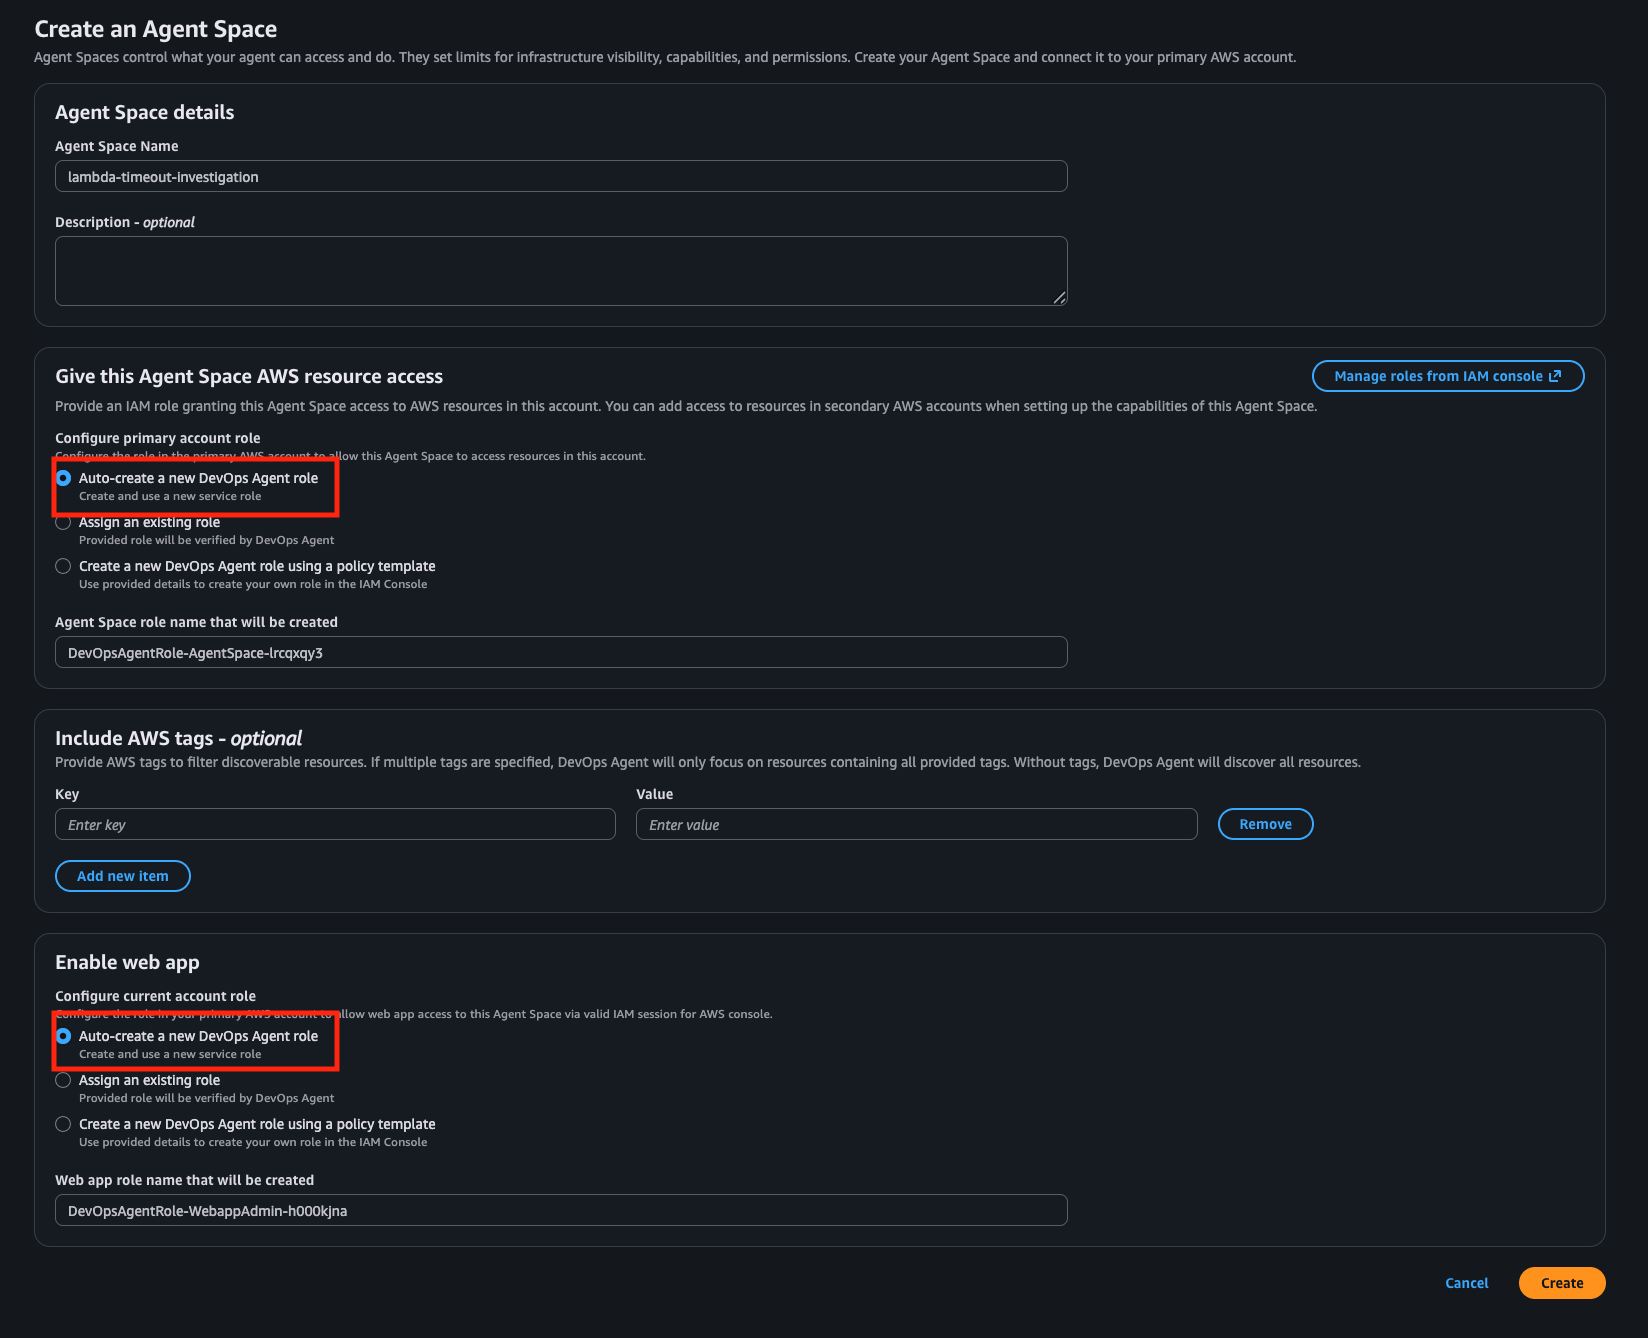Click the Create an Agent Space heading
Image resolution: width=1648 pixels, height=1338 pixels.
156,29
